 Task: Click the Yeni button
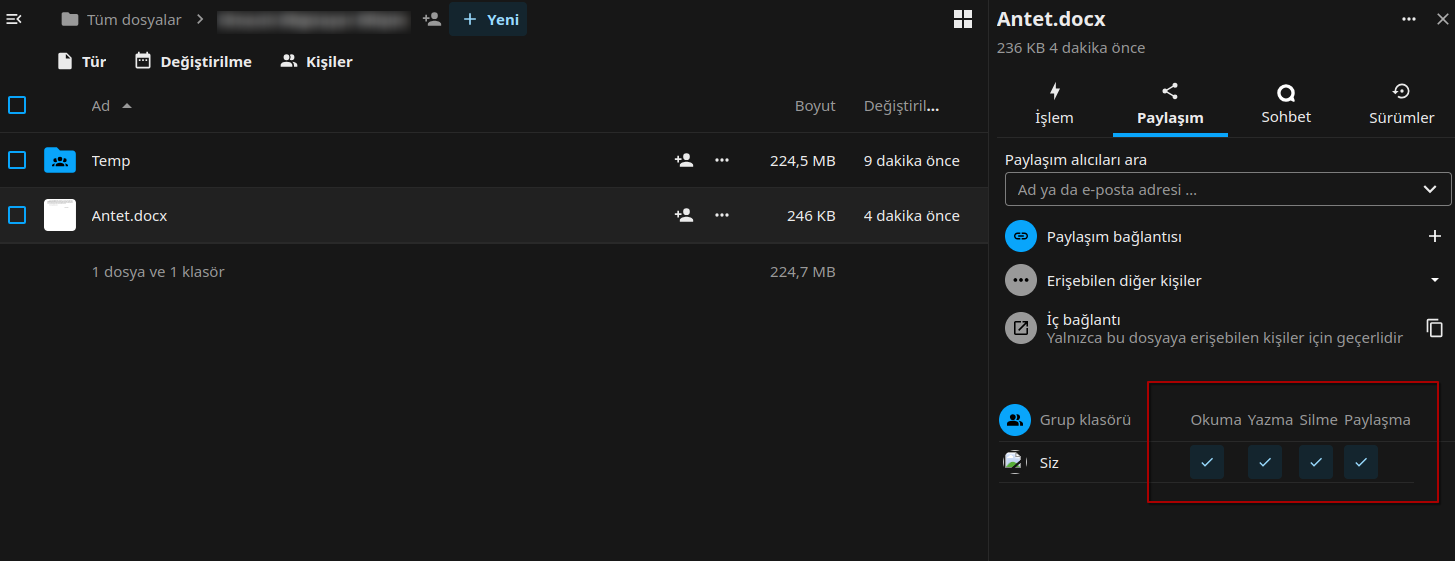[488, 19]
